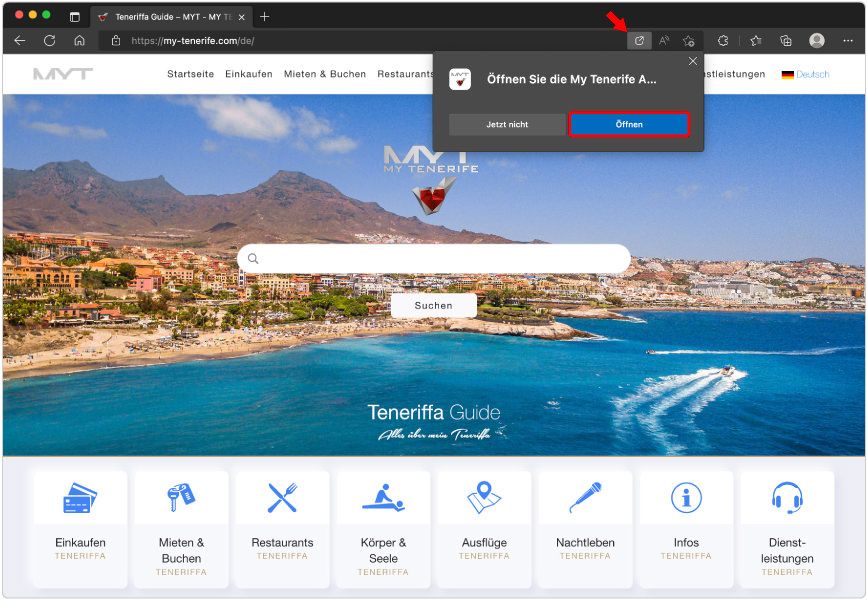Open the map icon under Ausflüge

coord(483,494)
